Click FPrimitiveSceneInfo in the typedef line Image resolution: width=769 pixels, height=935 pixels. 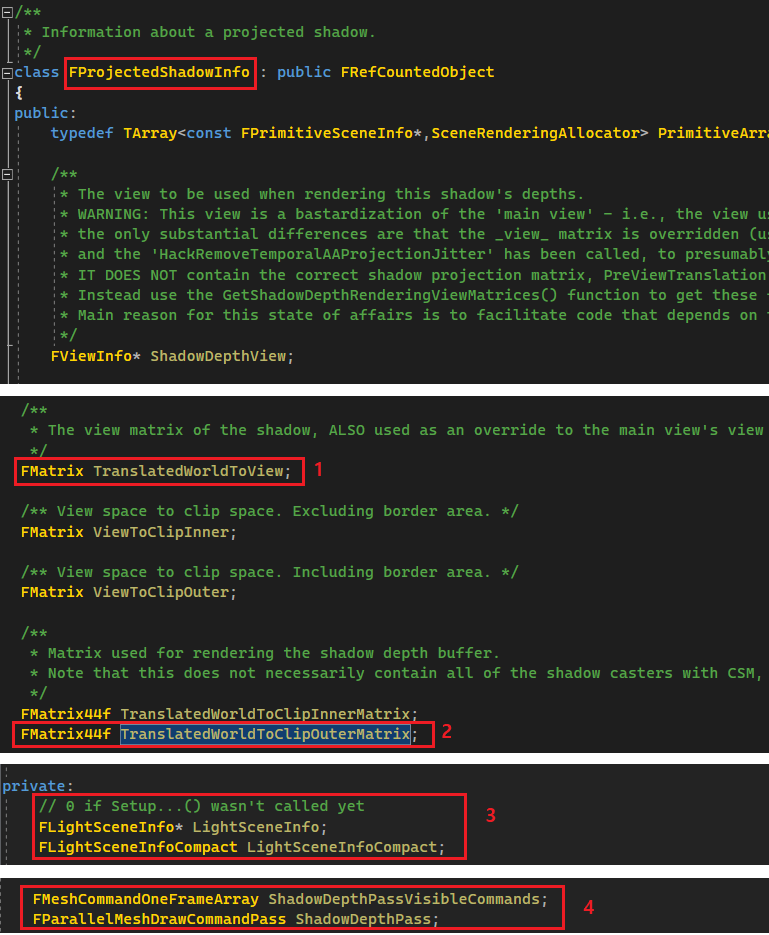click(x=327, y=133)
